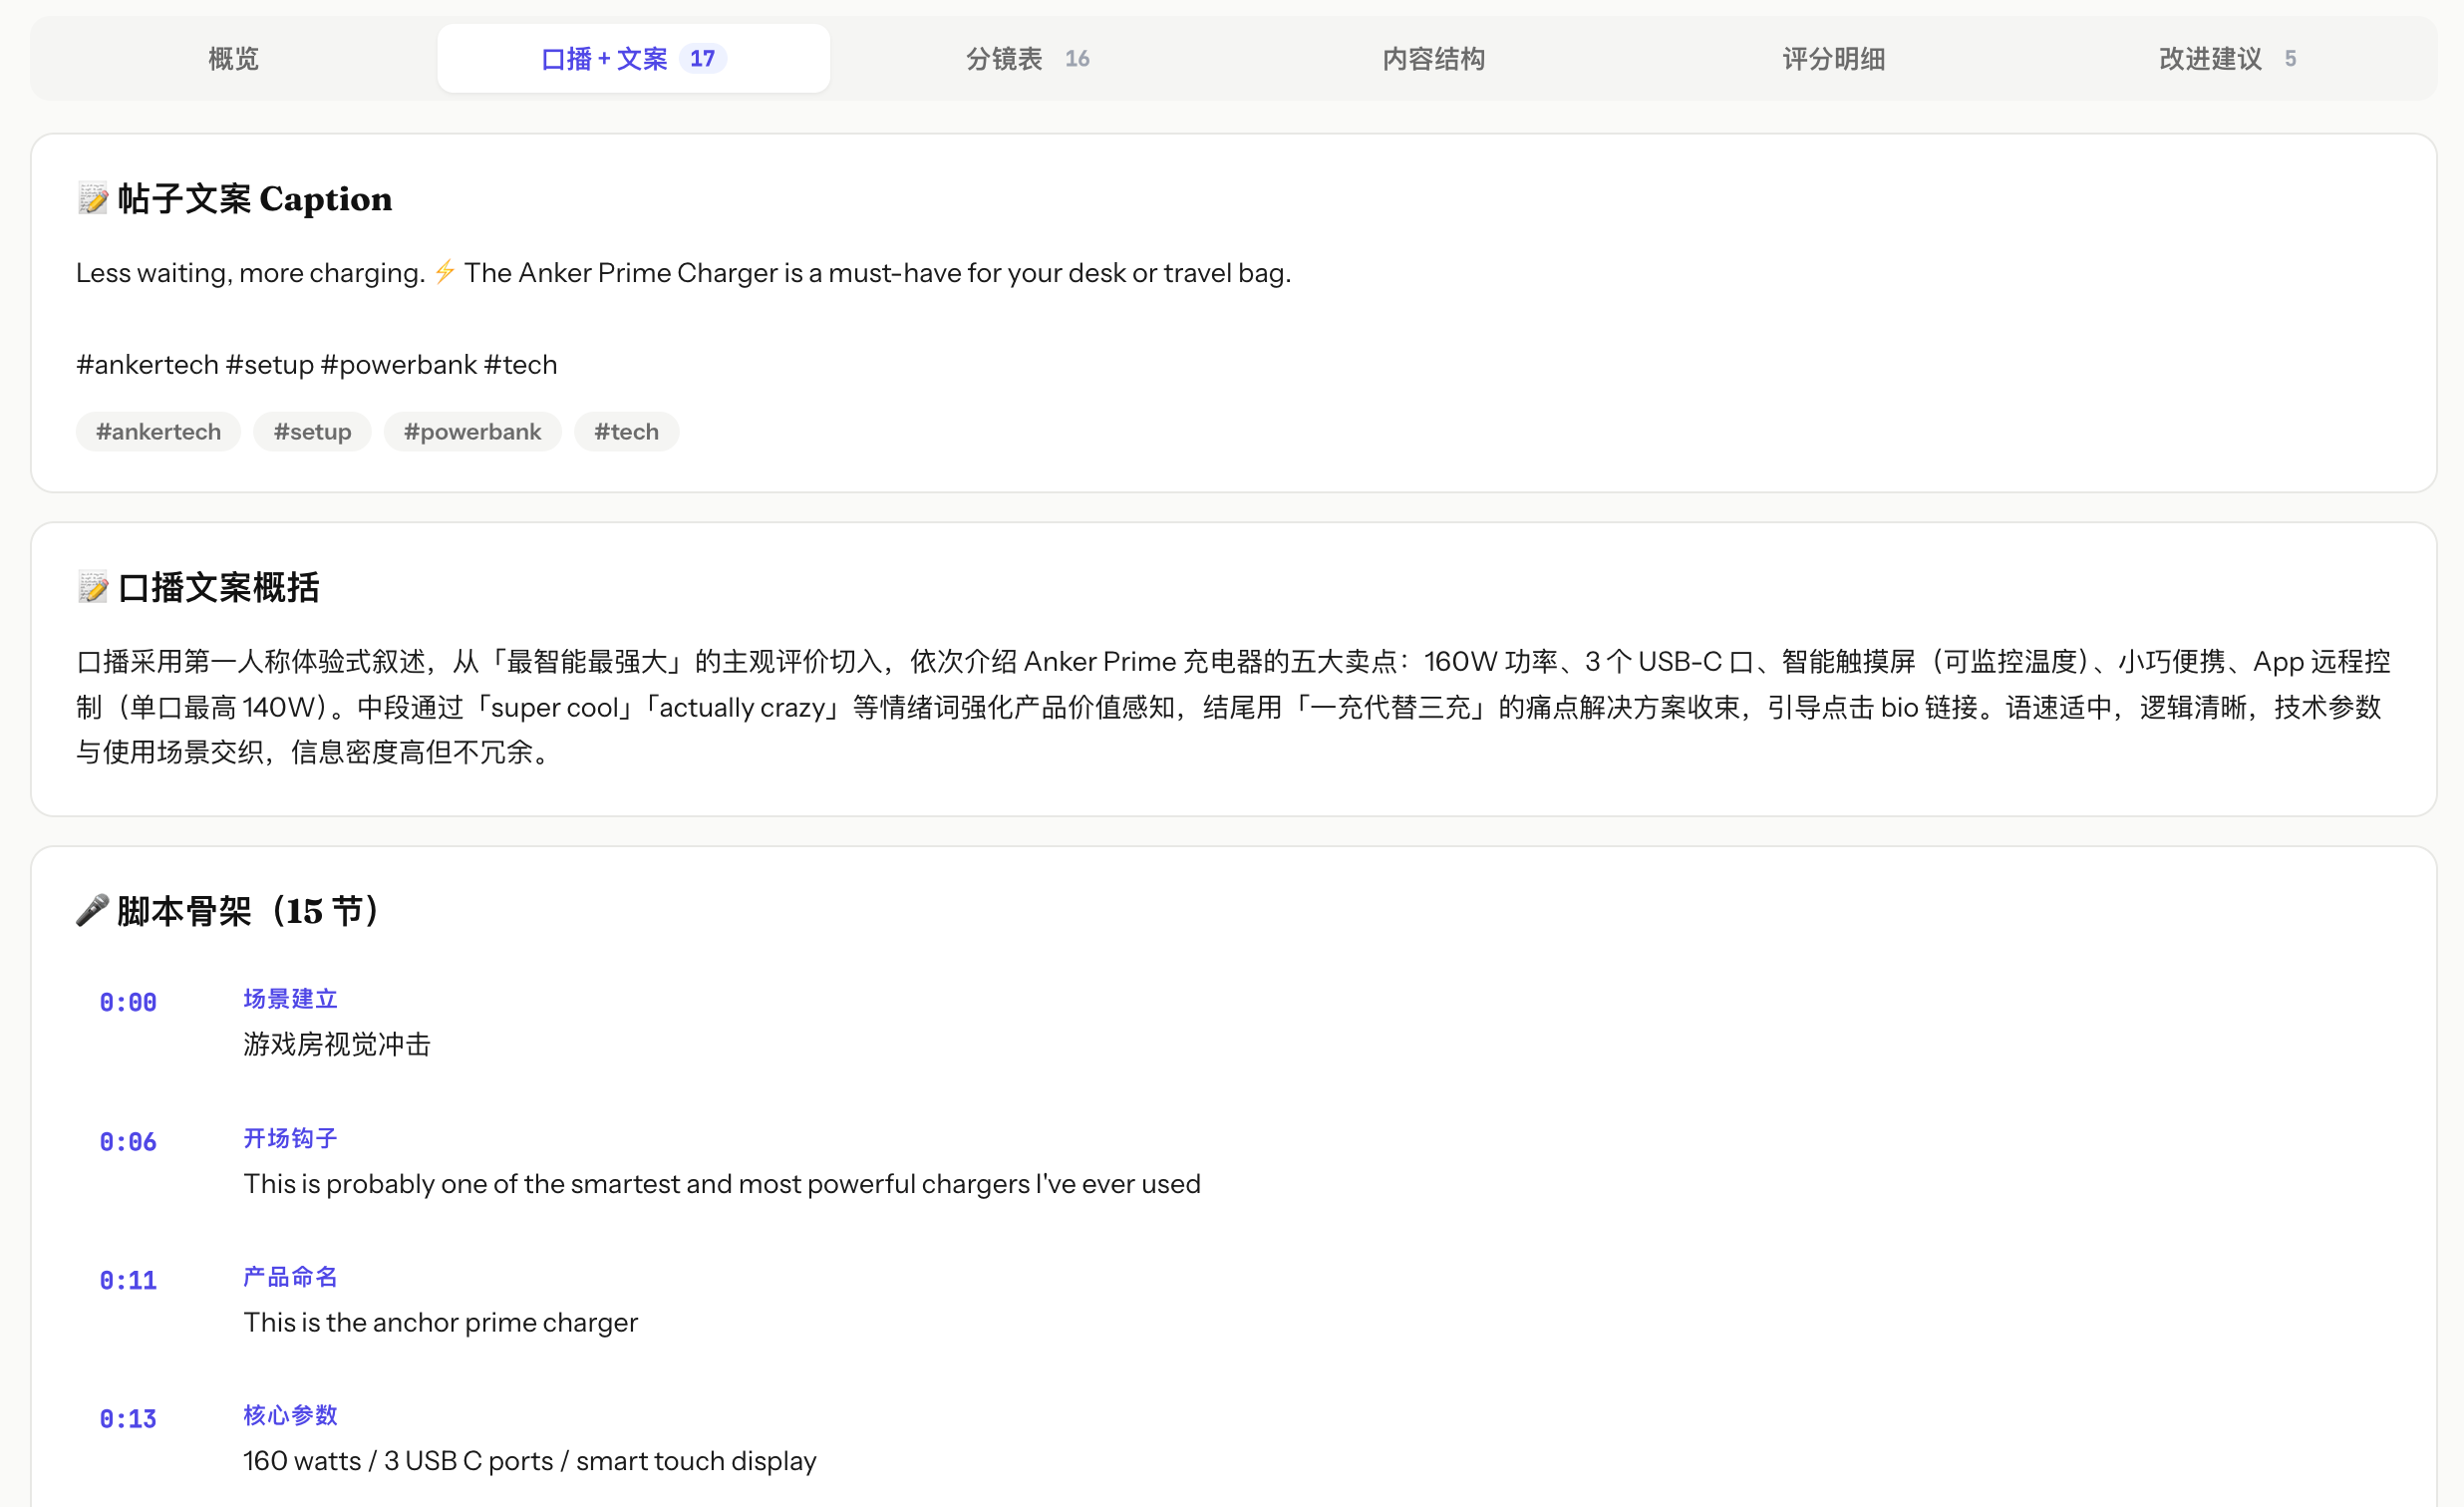
Task: Jump to the 0:00 timestamp
Action: coord(128,1002)
